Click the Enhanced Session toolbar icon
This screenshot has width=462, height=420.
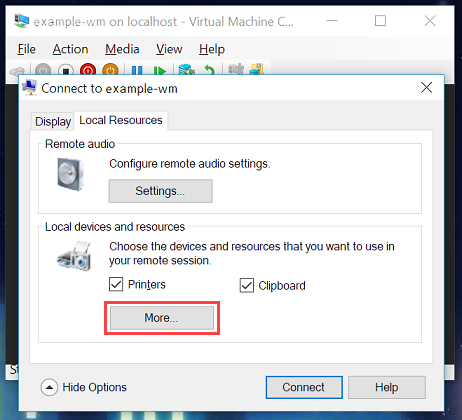[x=236, y=69]
